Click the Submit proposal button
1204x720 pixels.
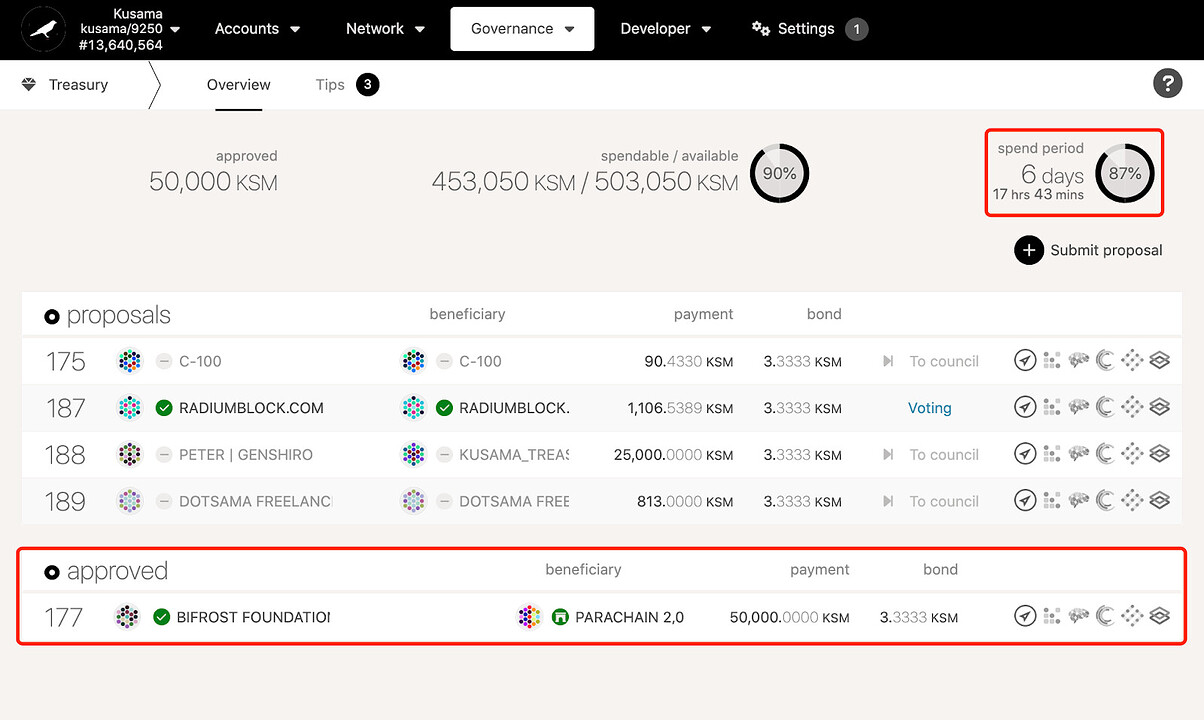tap(1088, 250)
